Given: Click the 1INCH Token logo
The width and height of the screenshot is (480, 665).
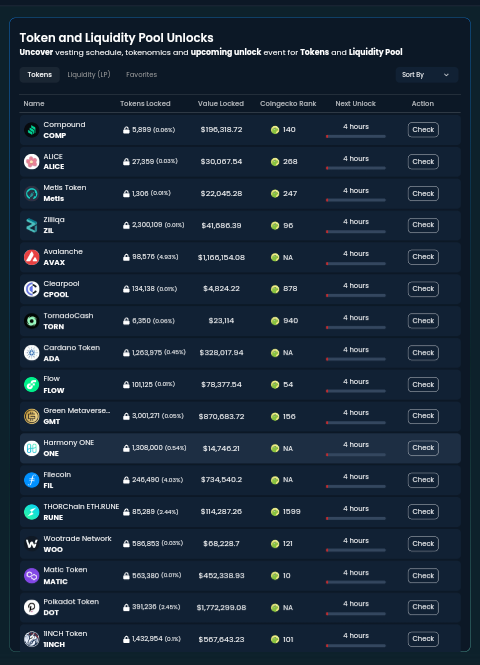Looking at the screenshot, I should 31,639.
